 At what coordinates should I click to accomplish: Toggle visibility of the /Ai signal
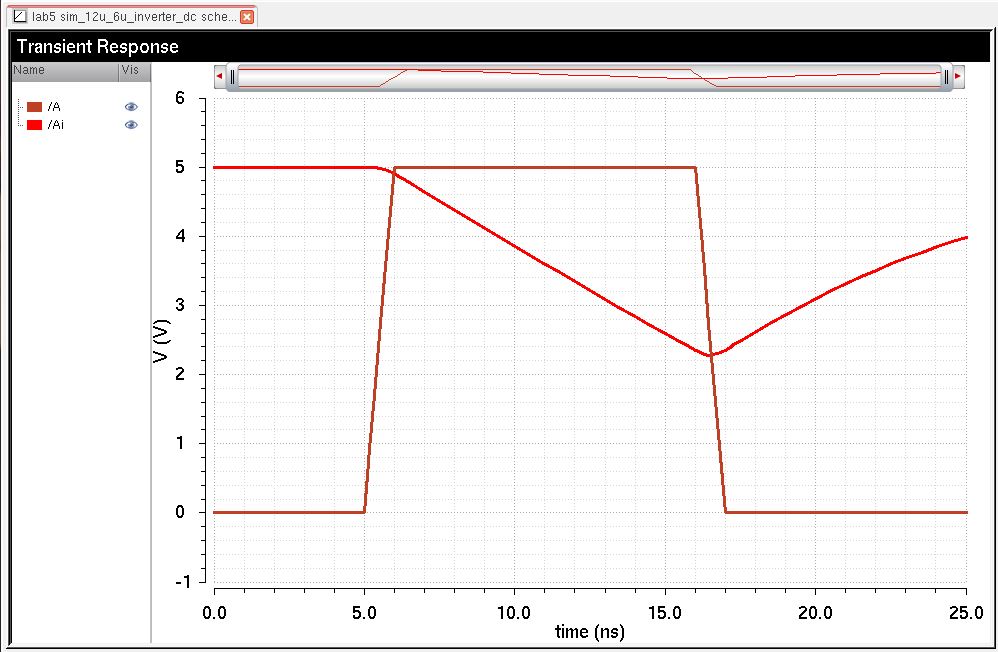pyautogui.click(x=131, y=125)
